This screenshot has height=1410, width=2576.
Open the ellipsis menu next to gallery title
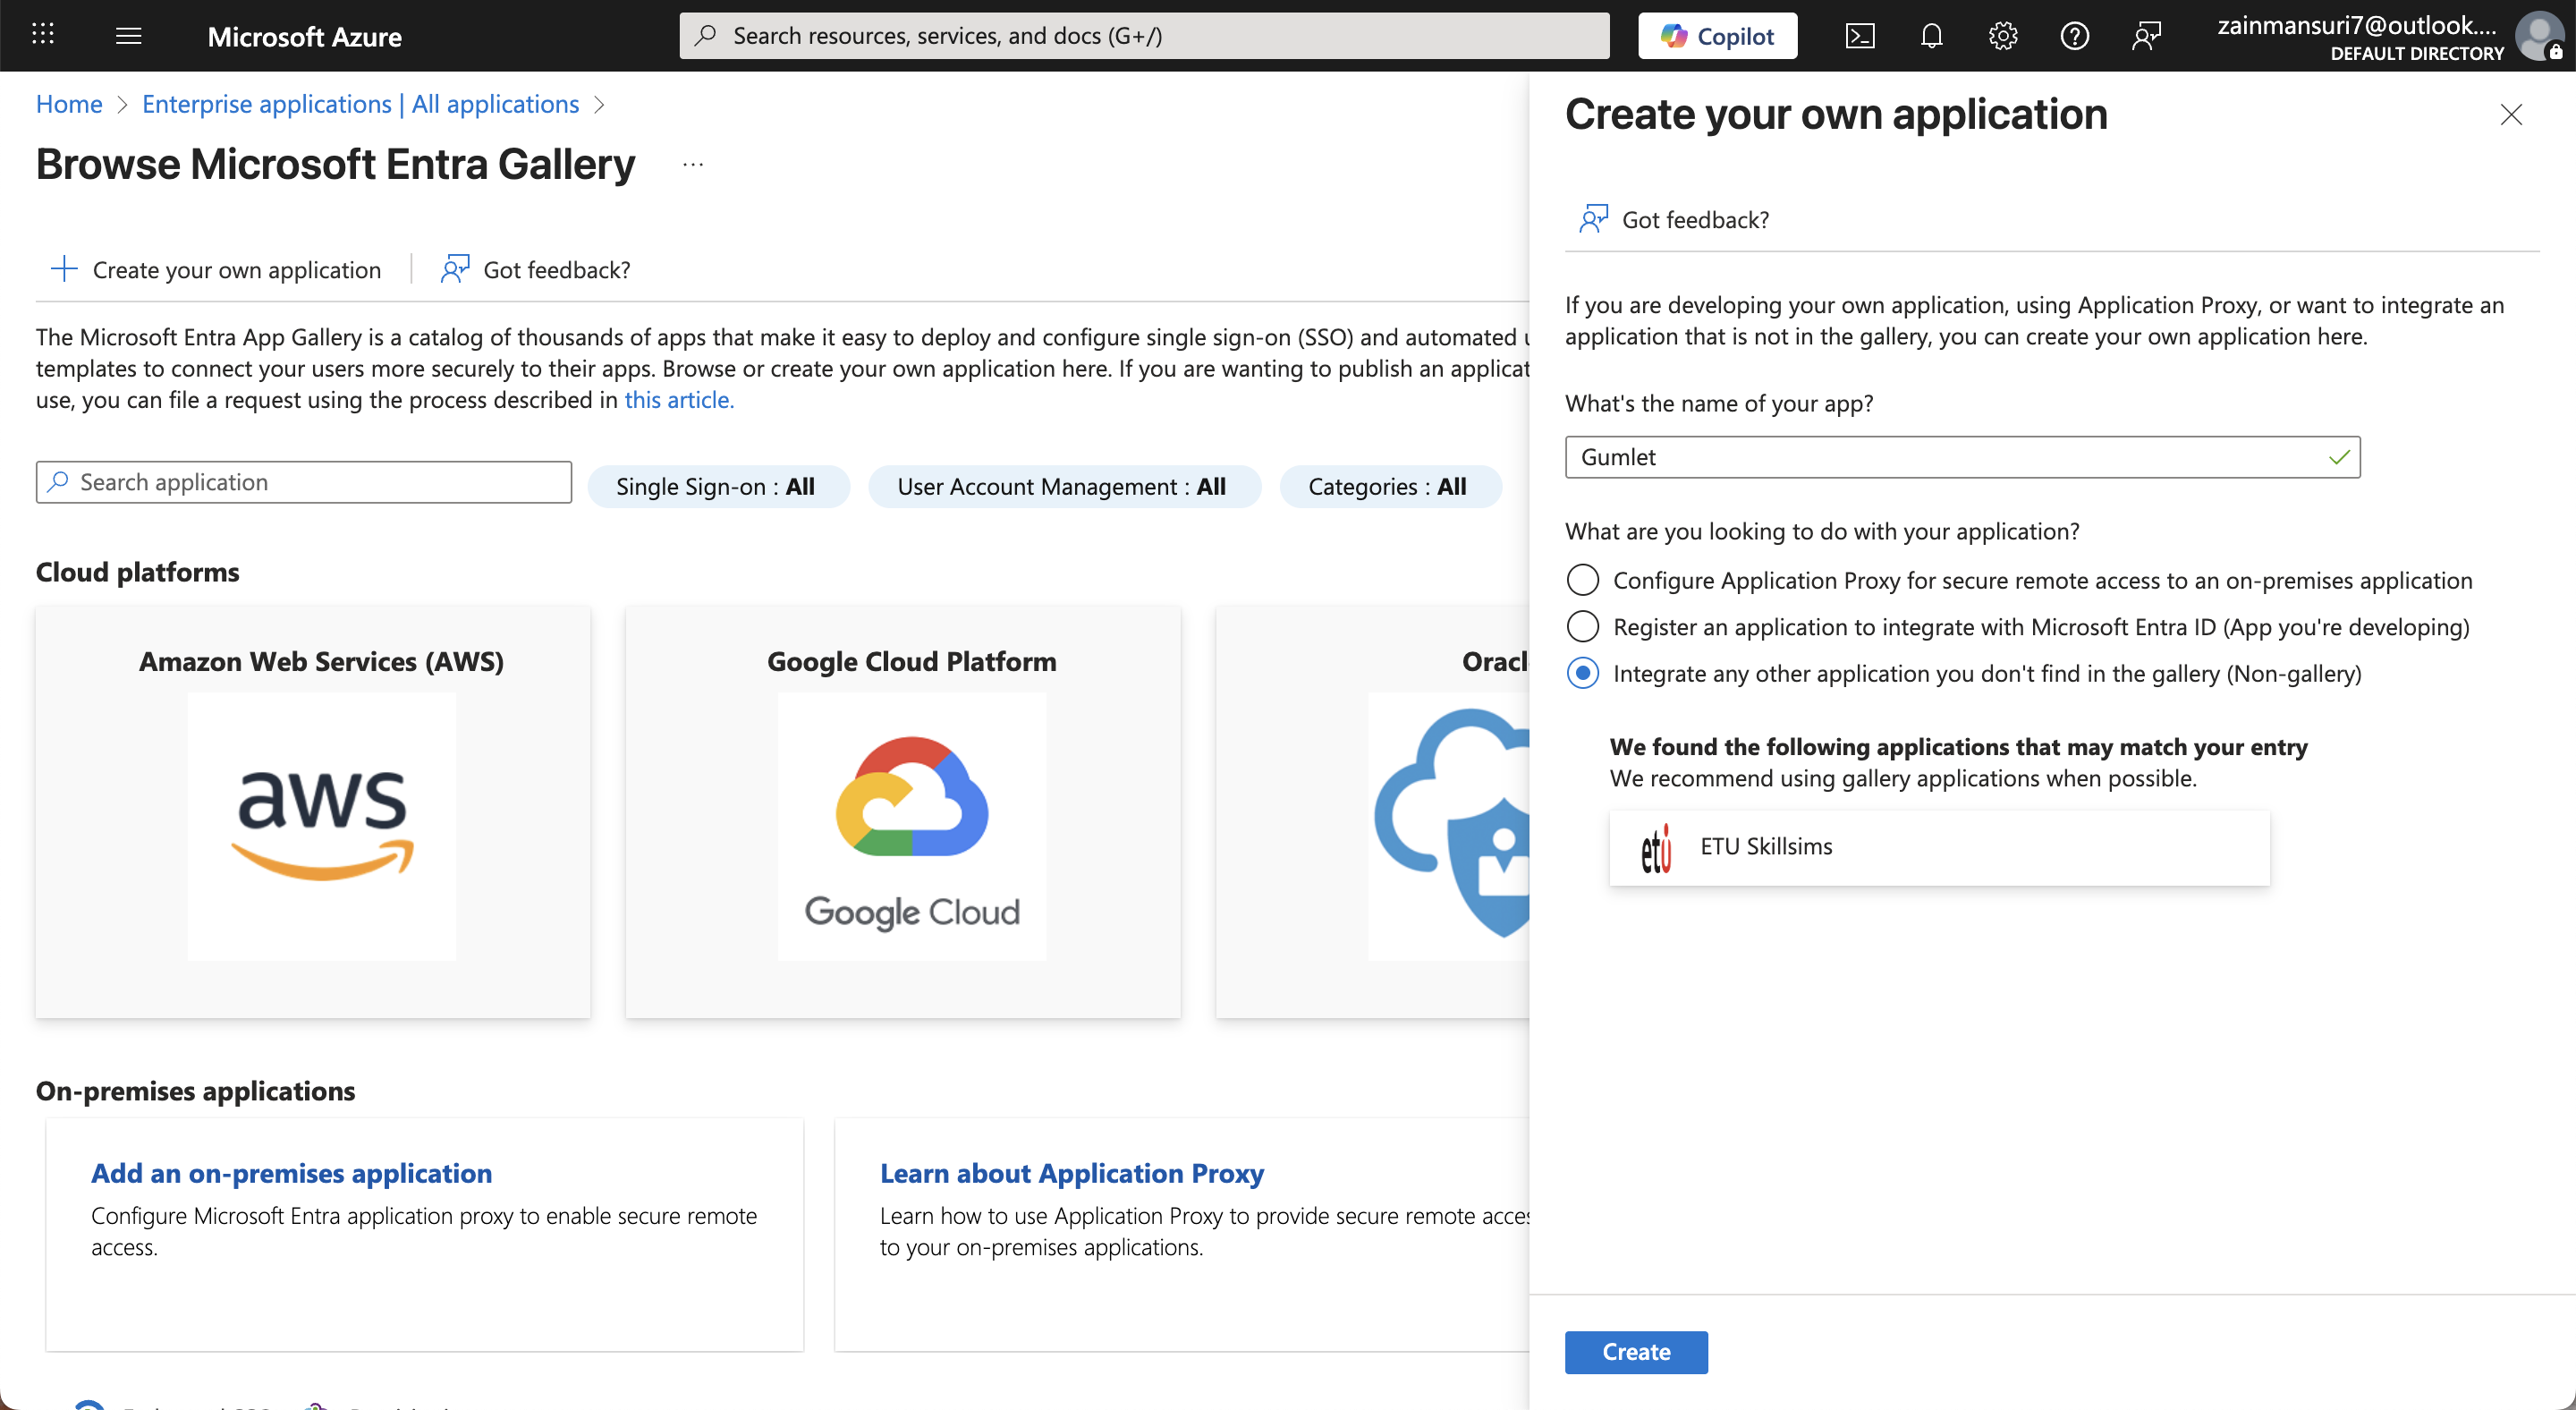pos(693,165)
